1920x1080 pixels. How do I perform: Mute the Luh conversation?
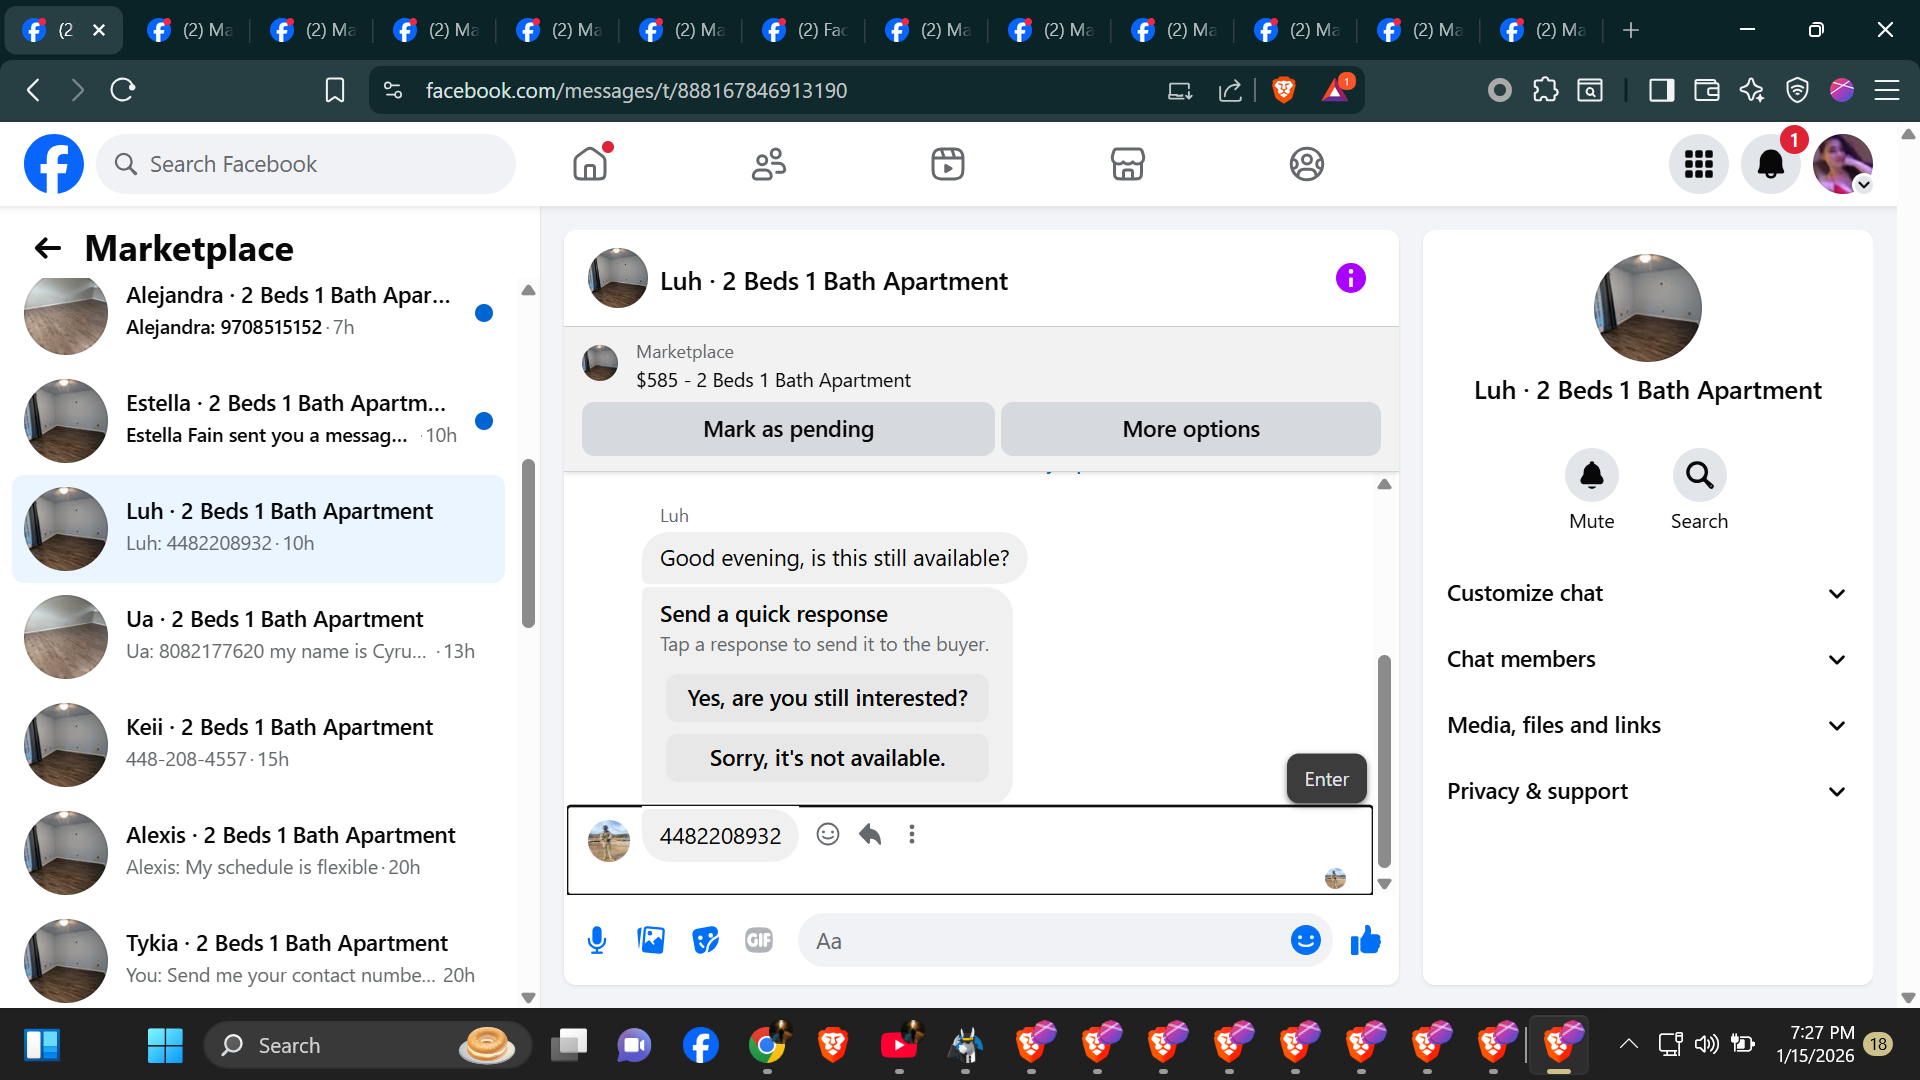(x=1591, y=476)
